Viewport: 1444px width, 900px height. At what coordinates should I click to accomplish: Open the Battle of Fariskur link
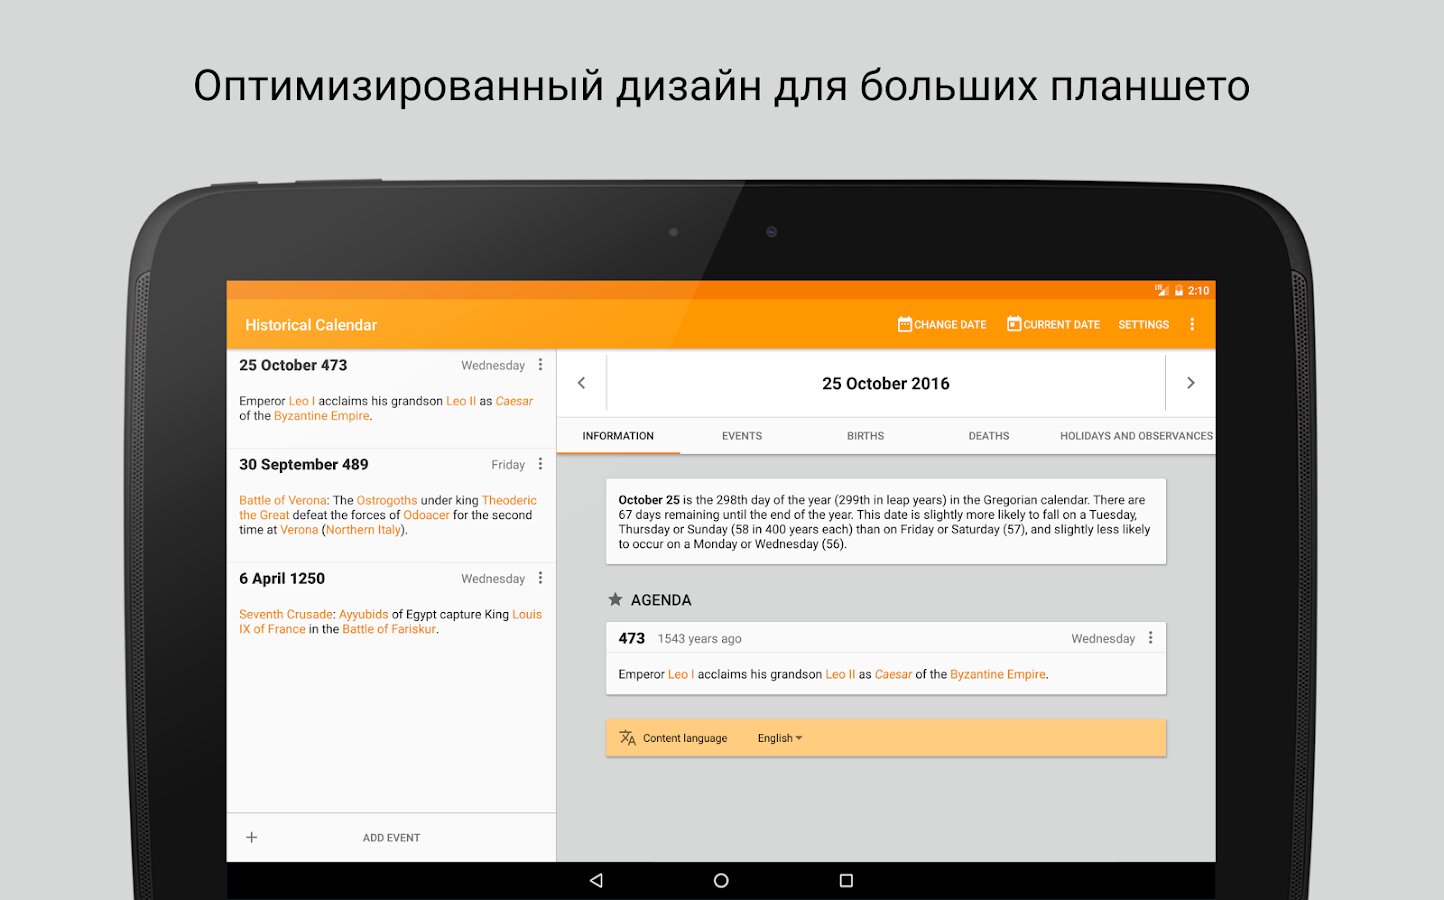[x=389, y=629]
